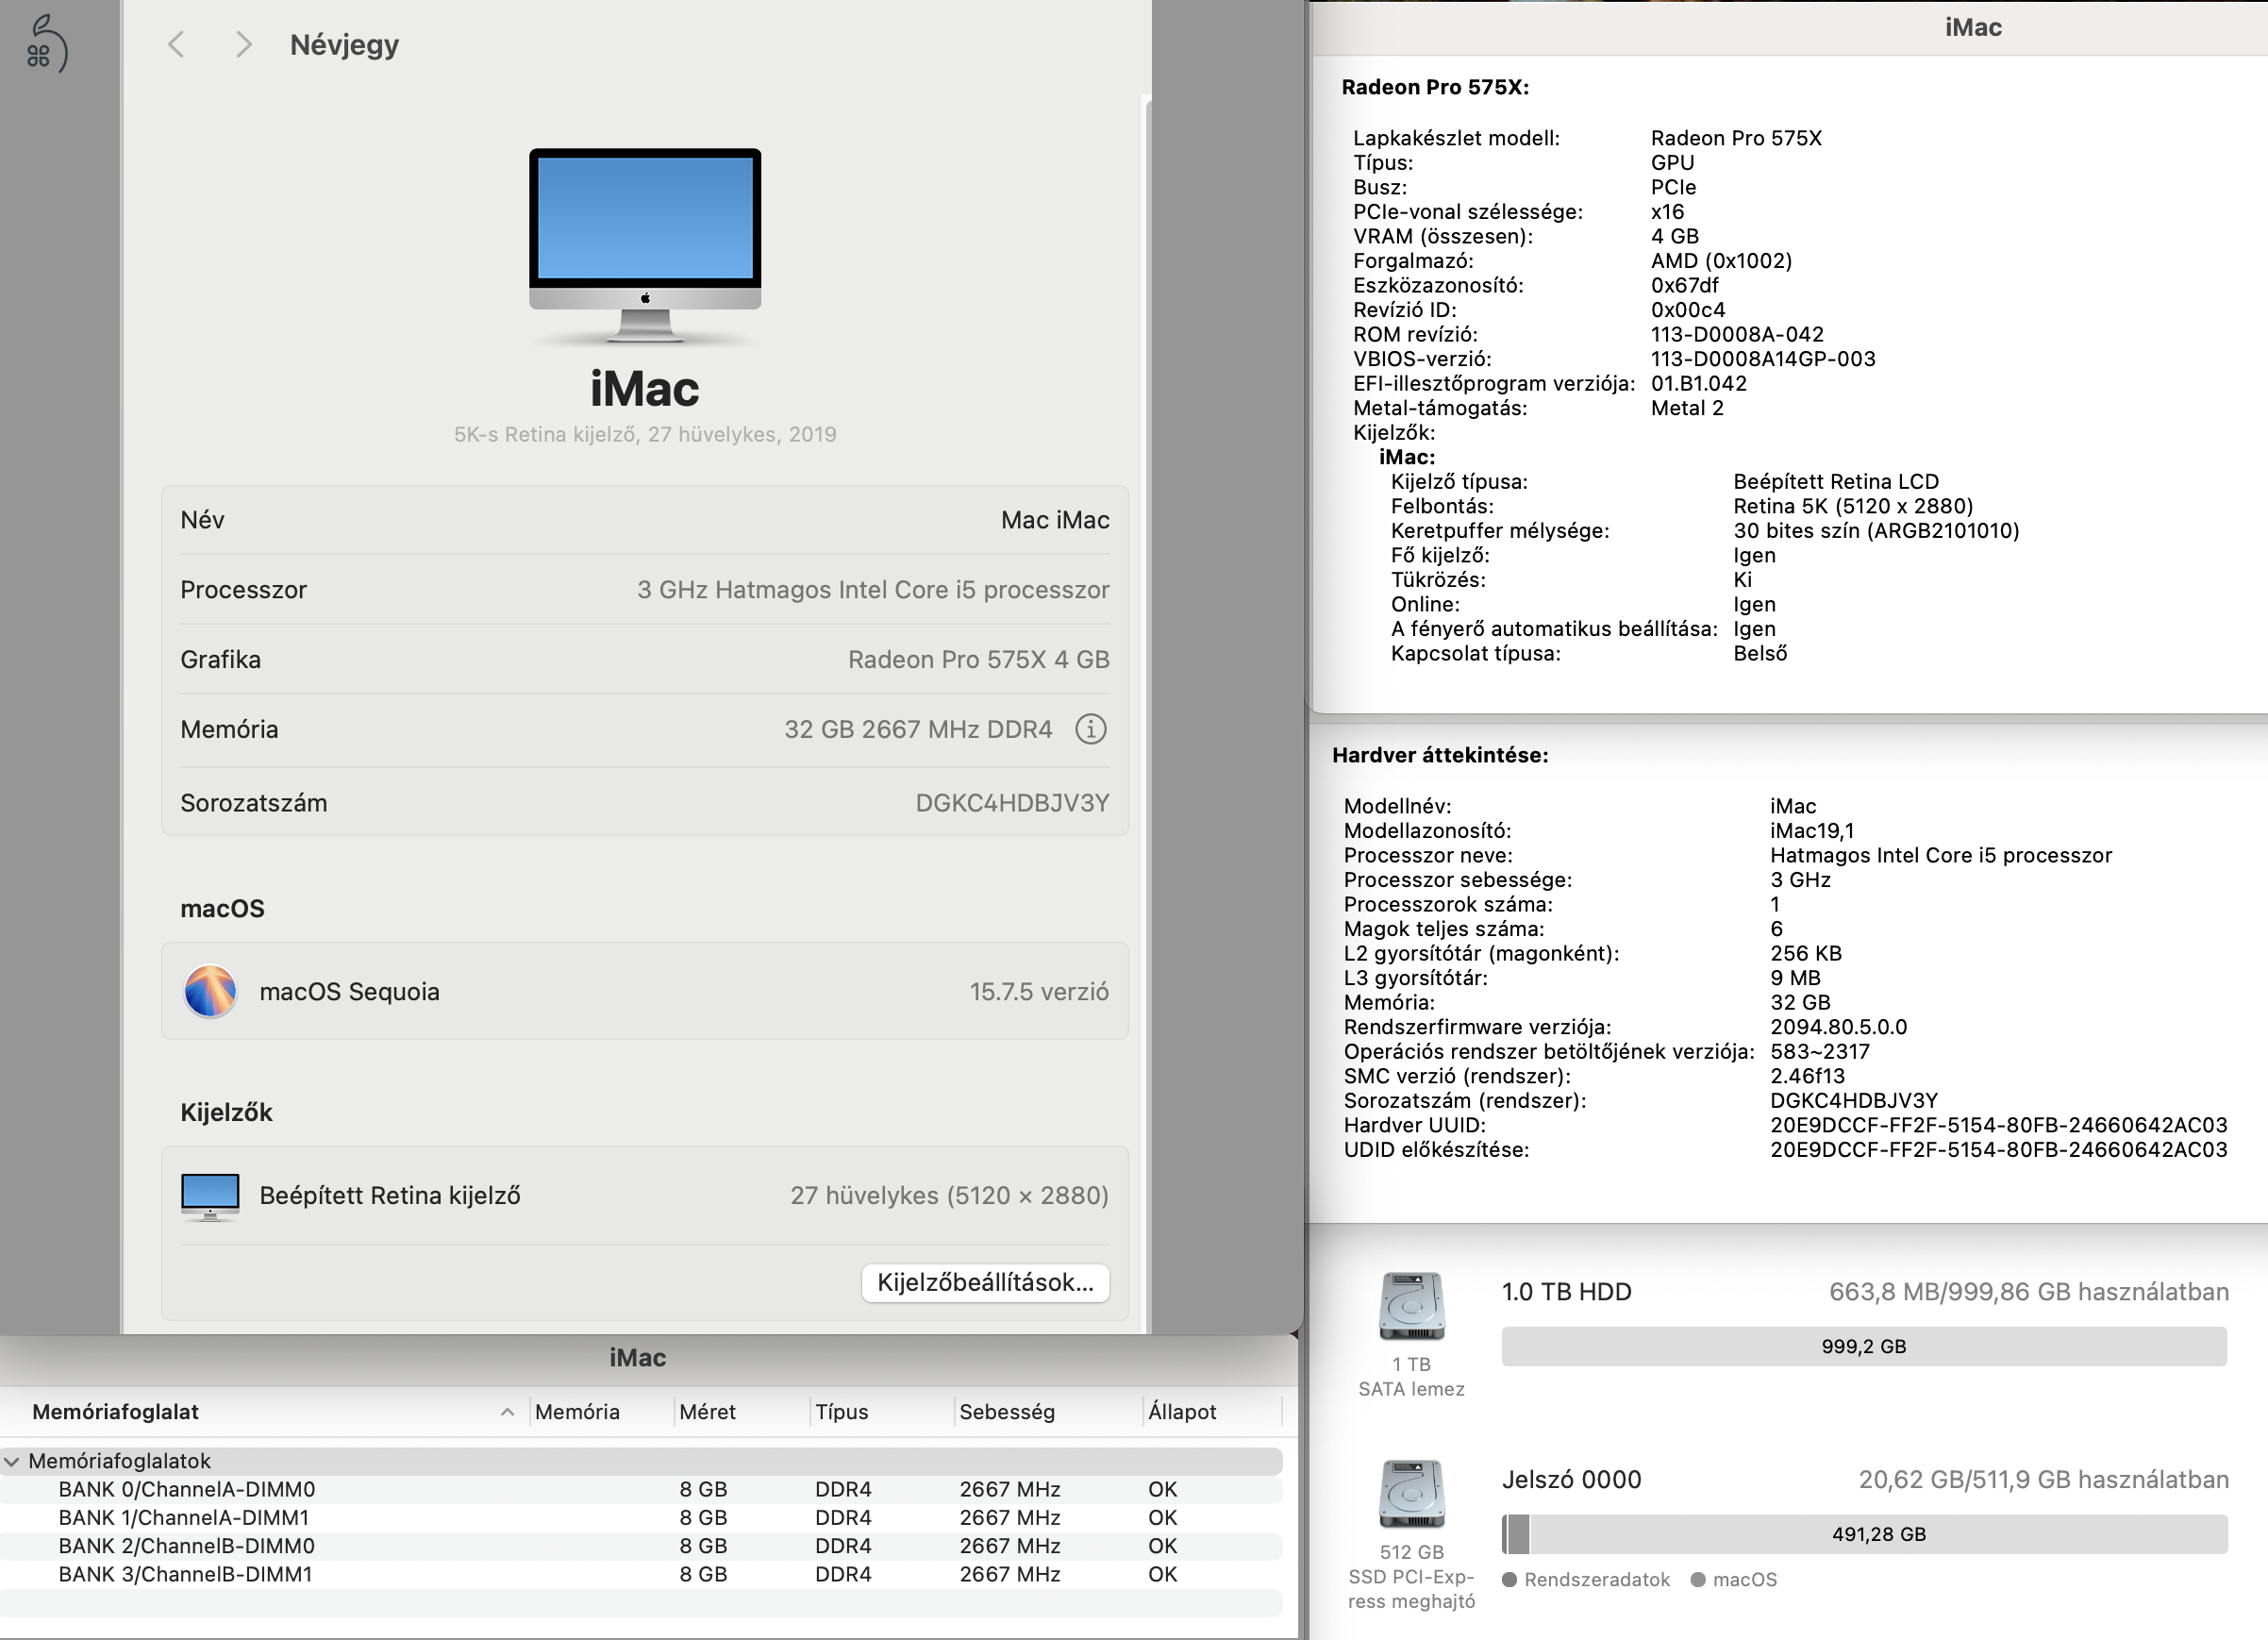Collapse the Memóriafoglalatok section
Viewport: 2268px width, 1640px height.
pyautogui.click(x=12, y=1461)
